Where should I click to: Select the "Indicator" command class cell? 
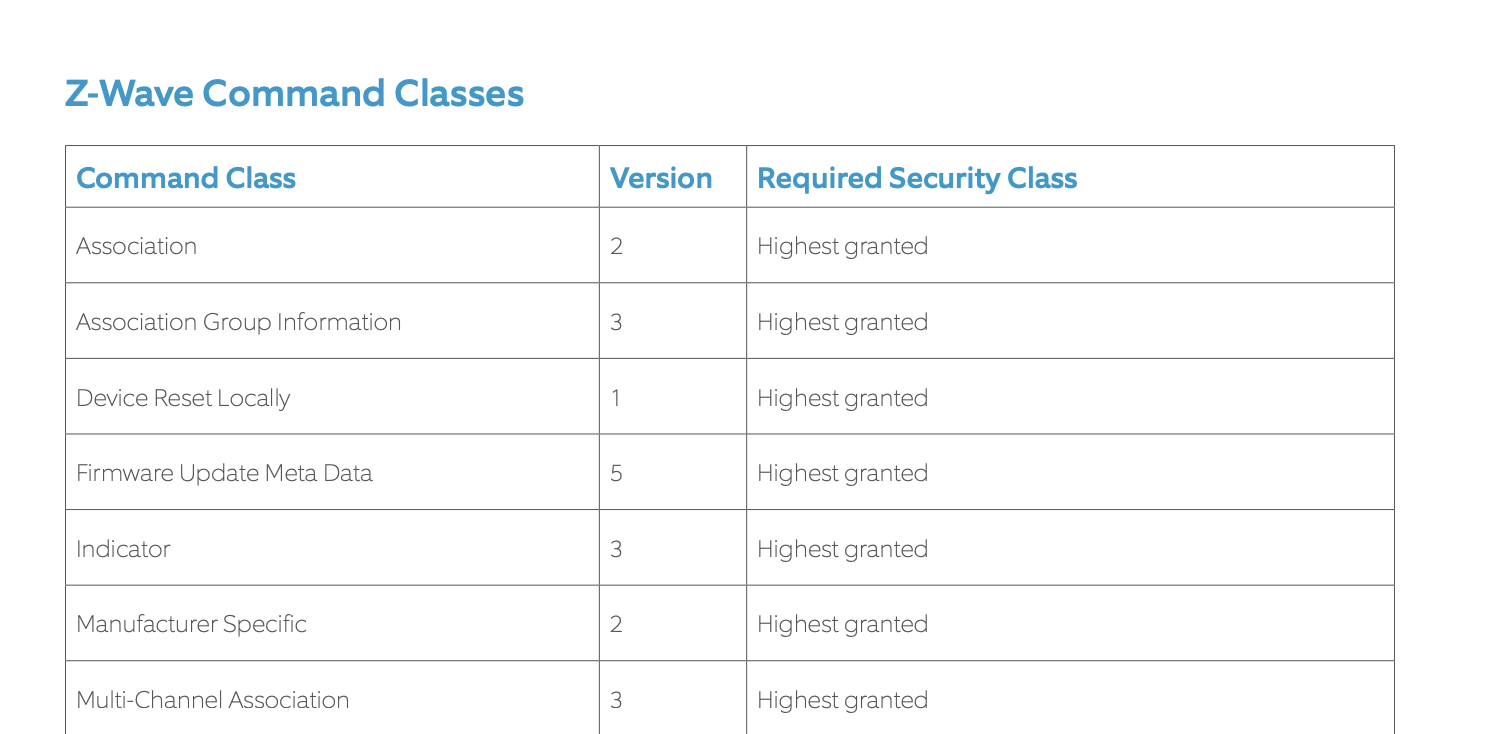pos(124,549)
